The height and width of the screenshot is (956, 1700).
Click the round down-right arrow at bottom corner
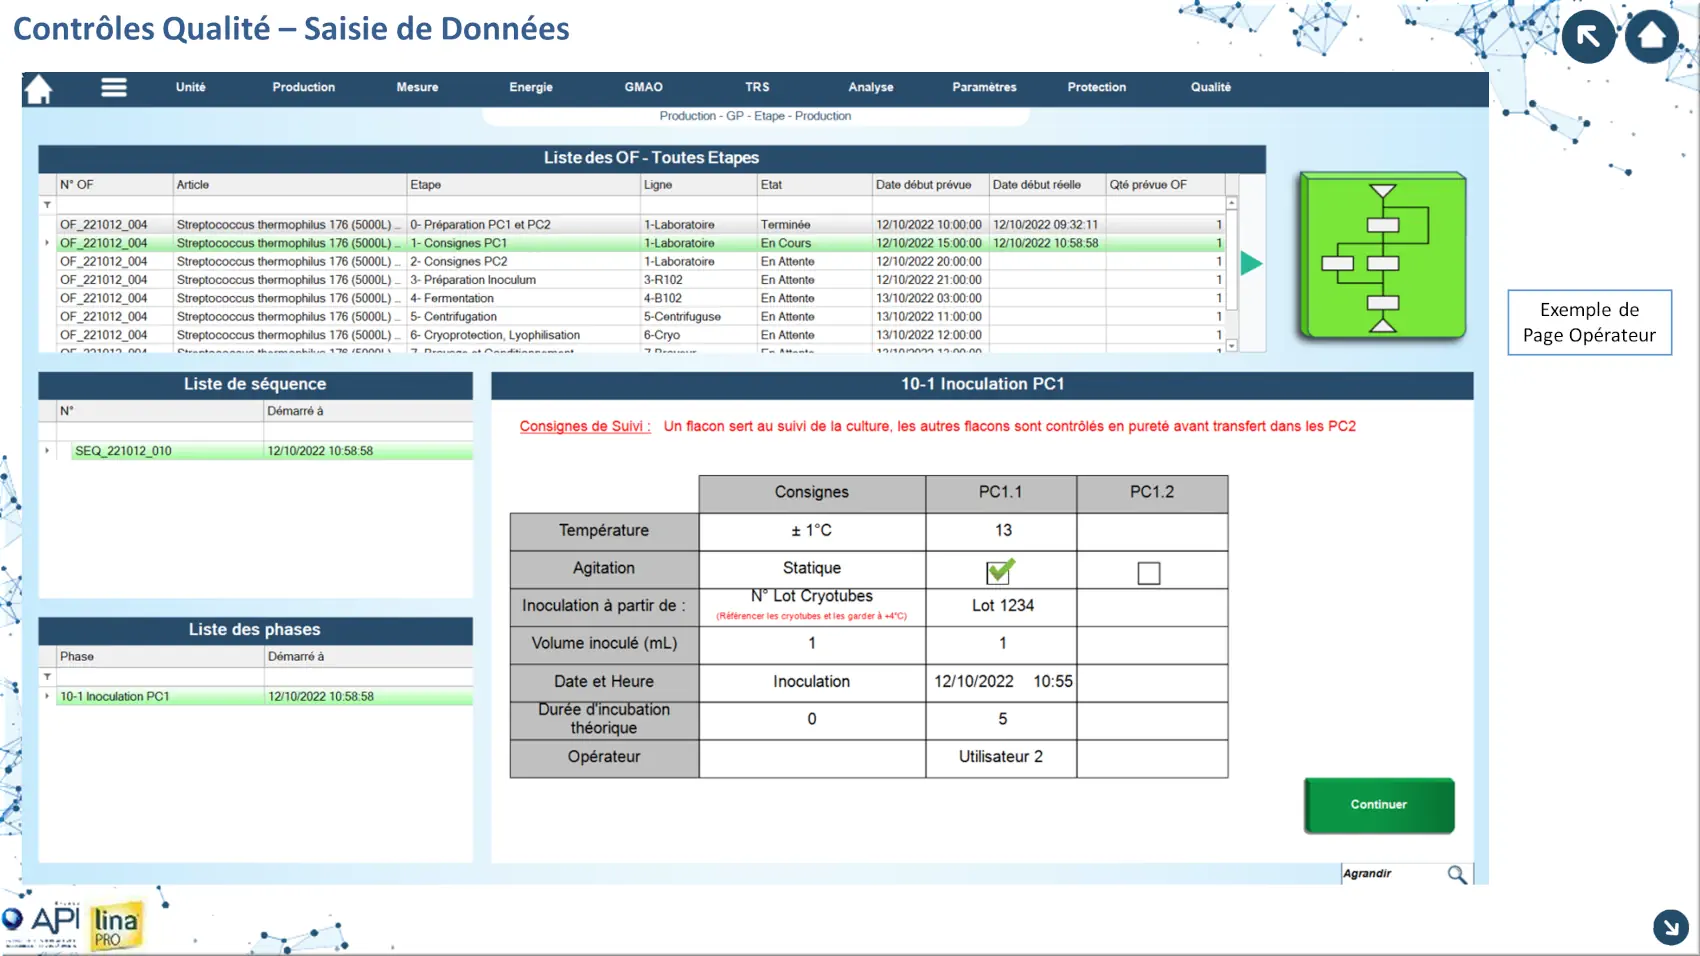click(x=1670, y=927)
